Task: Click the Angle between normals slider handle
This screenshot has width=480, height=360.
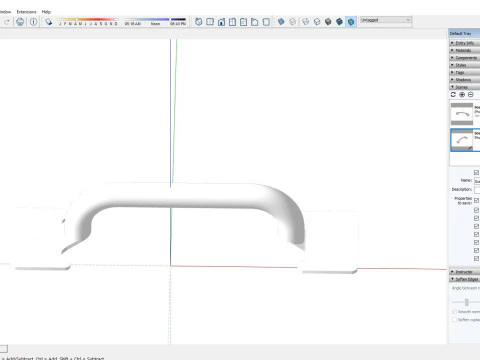Action: [x=467, y=302]
